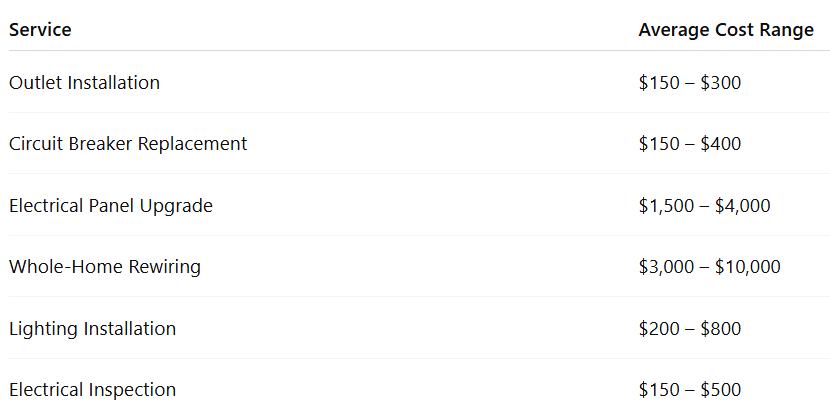Click the $200 – $800 cost range
Image resolution: width=830 pixels, height=418 pixels.
pos(690,329)
